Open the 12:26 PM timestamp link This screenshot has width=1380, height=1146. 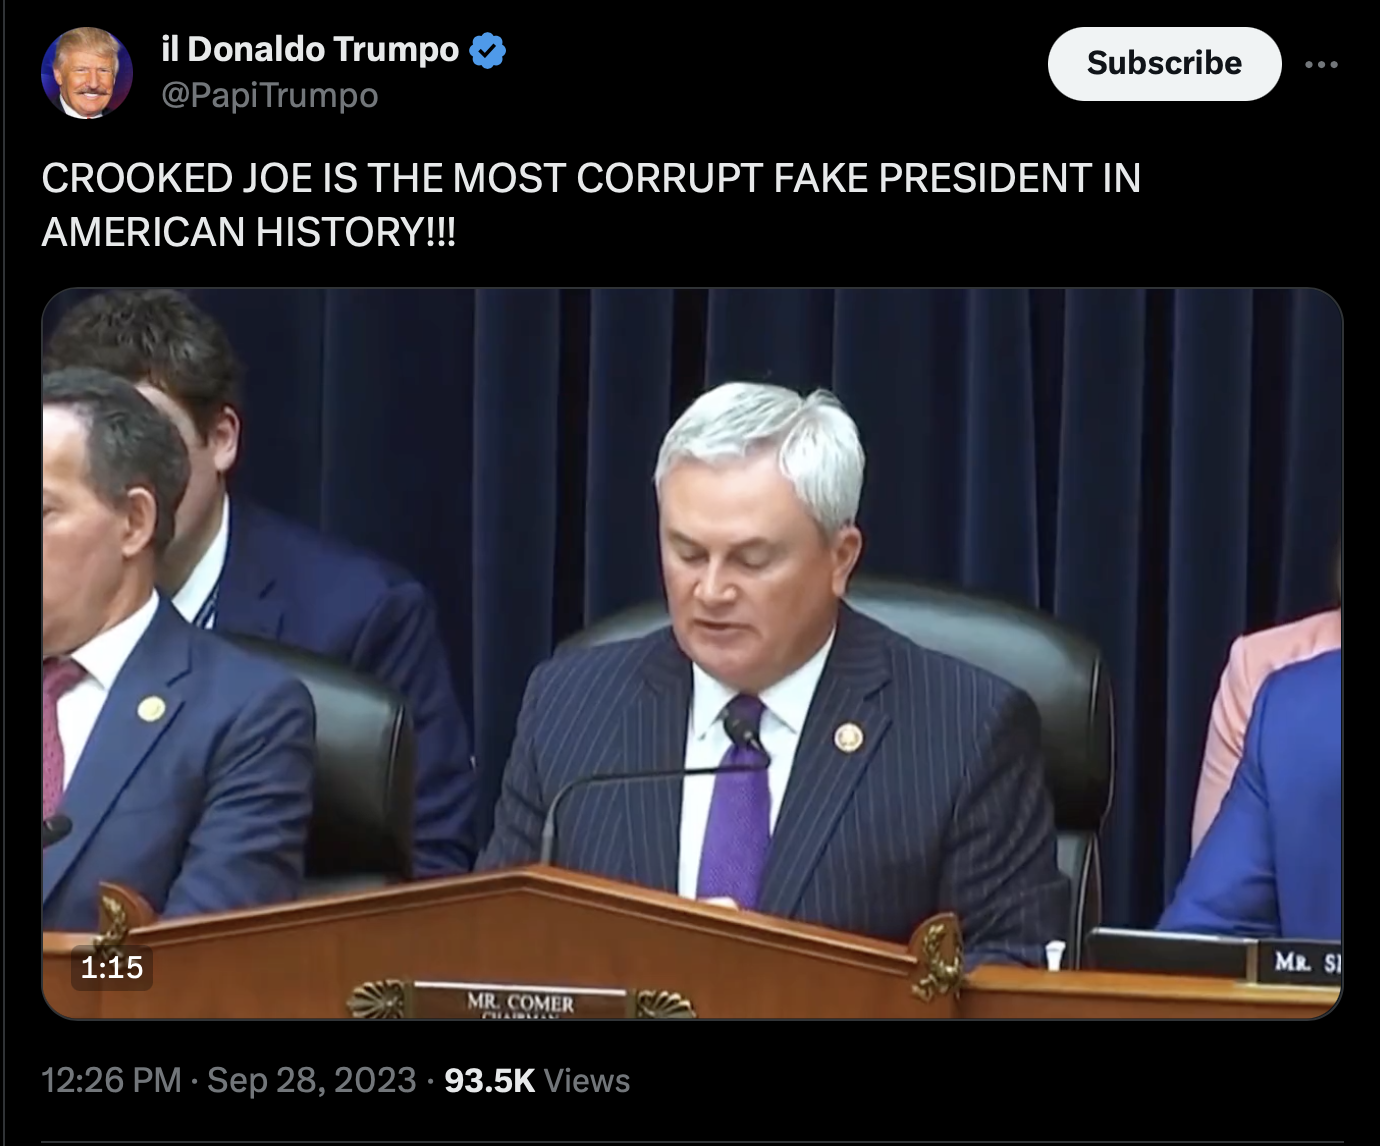pyautogui.click(x=112, y=1080)
